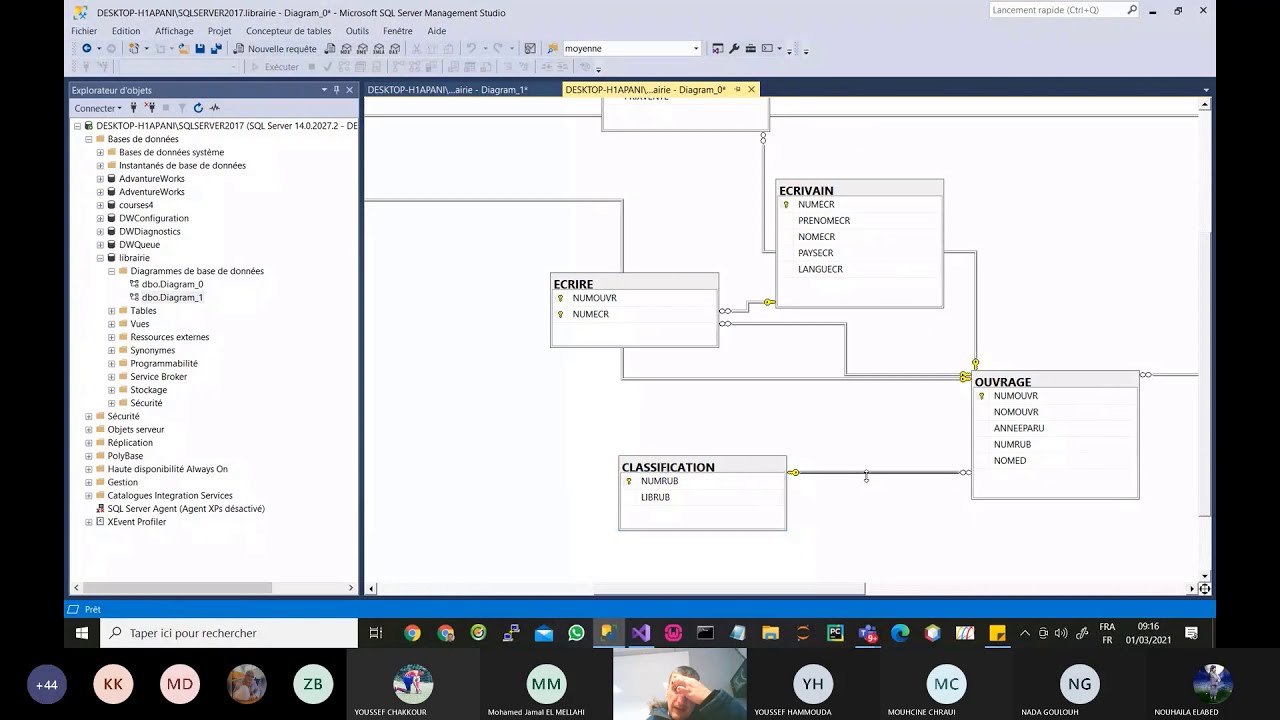Click the Disconnect plug icon in Object Explorer
The height and width of the screenshot is (720, 1280).
pos(149,108)
